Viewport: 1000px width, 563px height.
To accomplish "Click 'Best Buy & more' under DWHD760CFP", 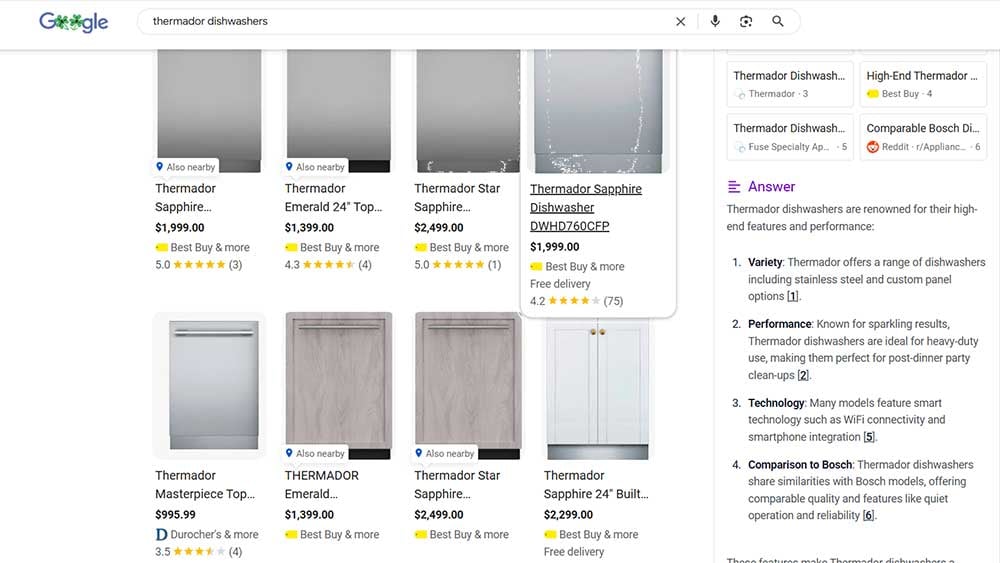I will 584,267.
